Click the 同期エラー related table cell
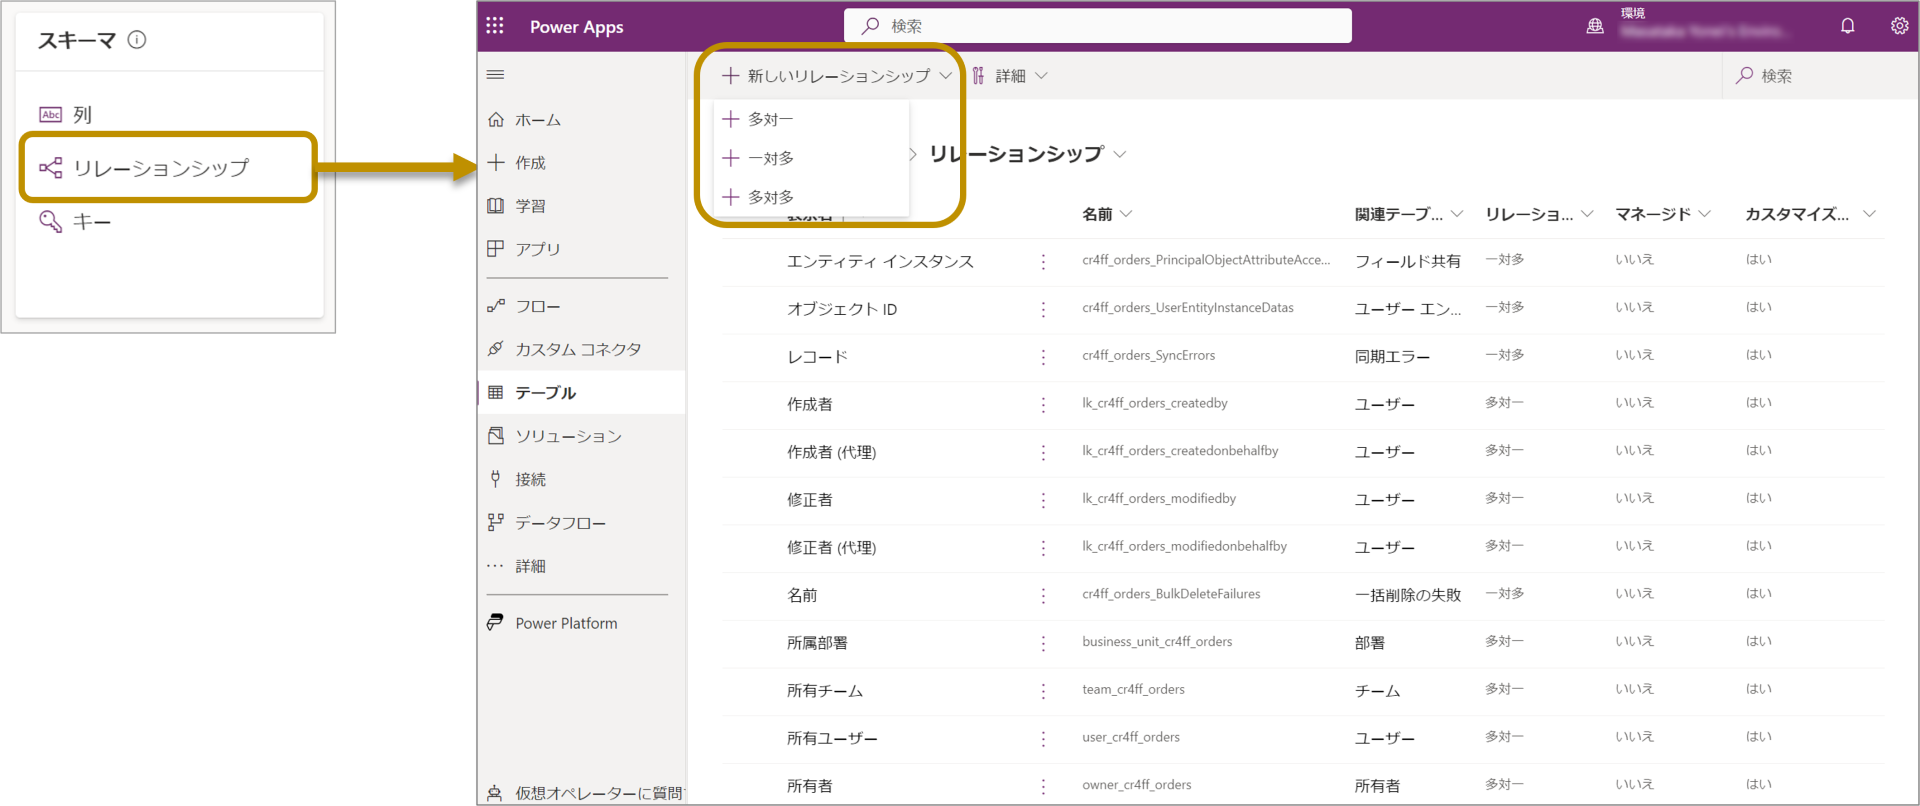Screen dimensions: 1920x806 [1392, 357]
